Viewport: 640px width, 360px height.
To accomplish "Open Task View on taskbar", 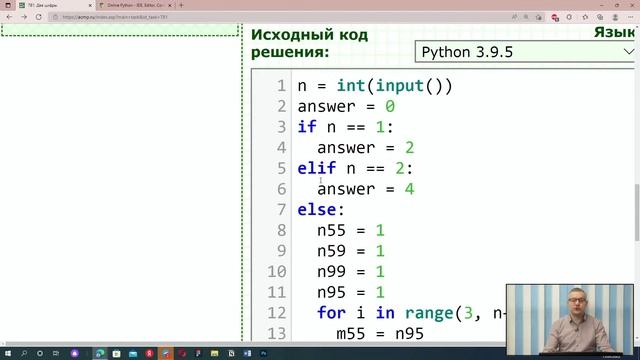I will pos(56,353).
